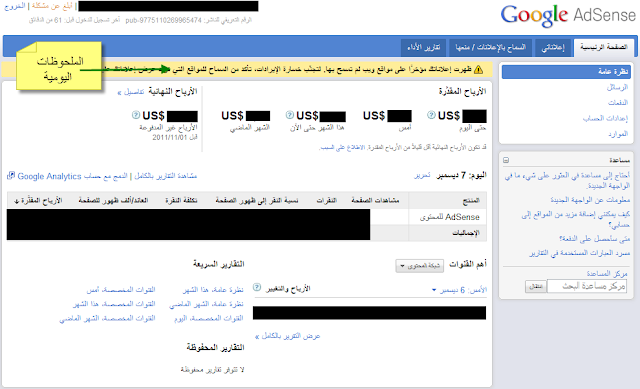Open 'القنوات المخصصة: أمس' quick report
Image resolution: width=640 pixels, height=389 pixels.
121,290
